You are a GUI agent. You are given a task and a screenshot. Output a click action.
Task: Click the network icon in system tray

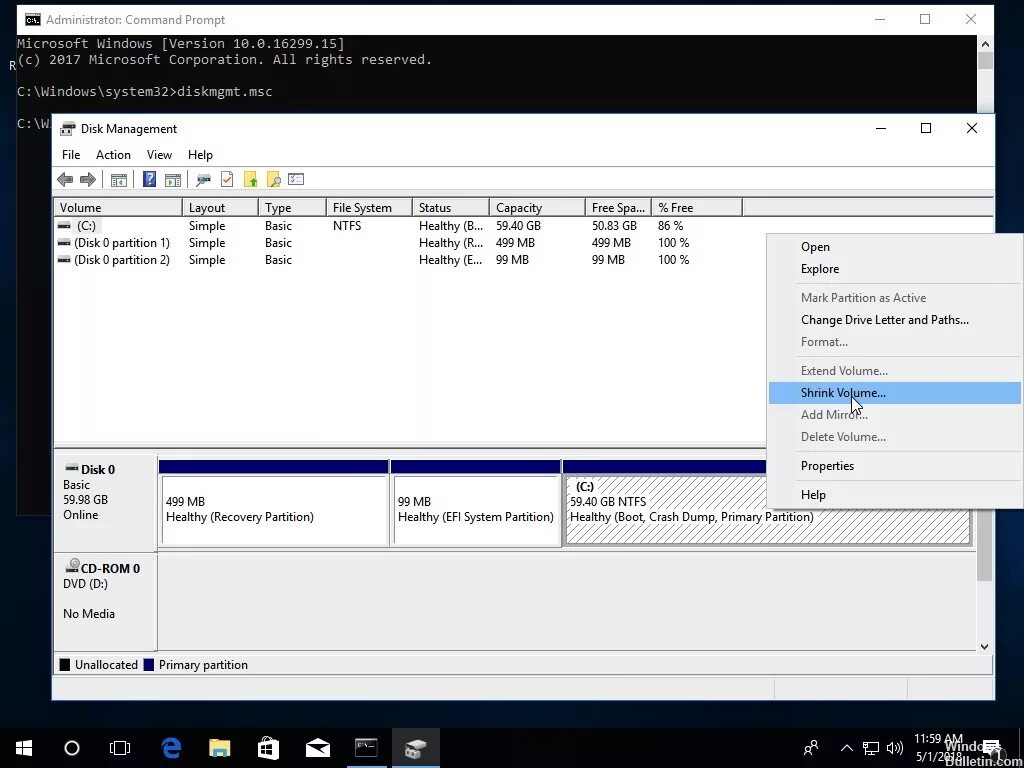(871, 748)
